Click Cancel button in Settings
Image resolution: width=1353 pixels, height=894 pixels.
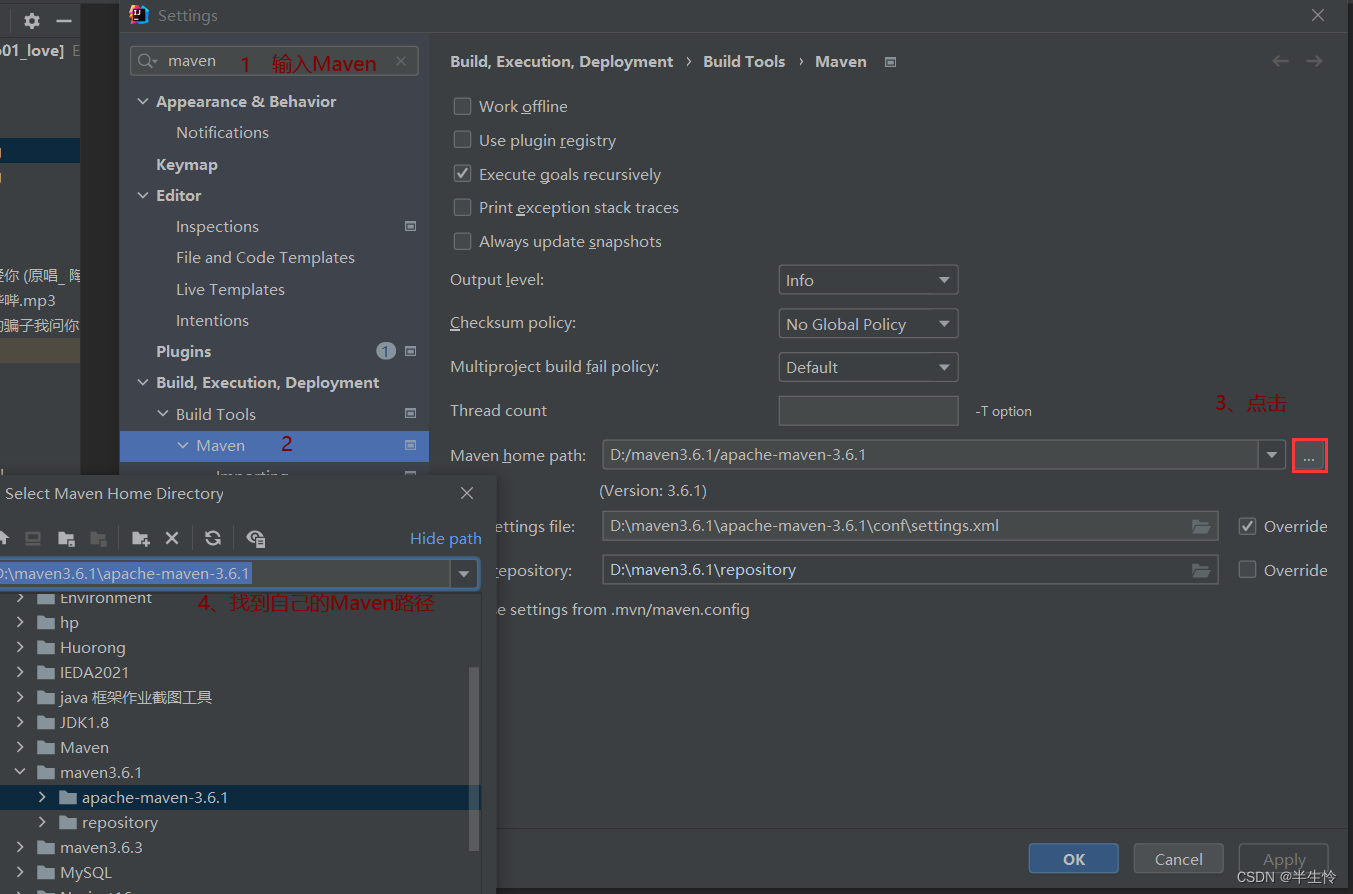click(1179, 859)
